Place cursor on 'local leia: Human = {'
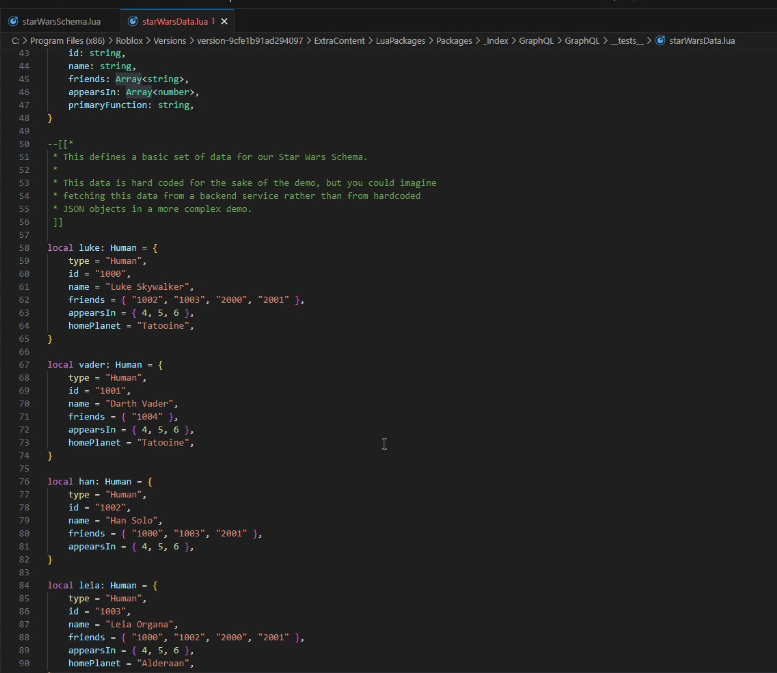Viewport: 777px width, 673px height. tap(103, 585)
